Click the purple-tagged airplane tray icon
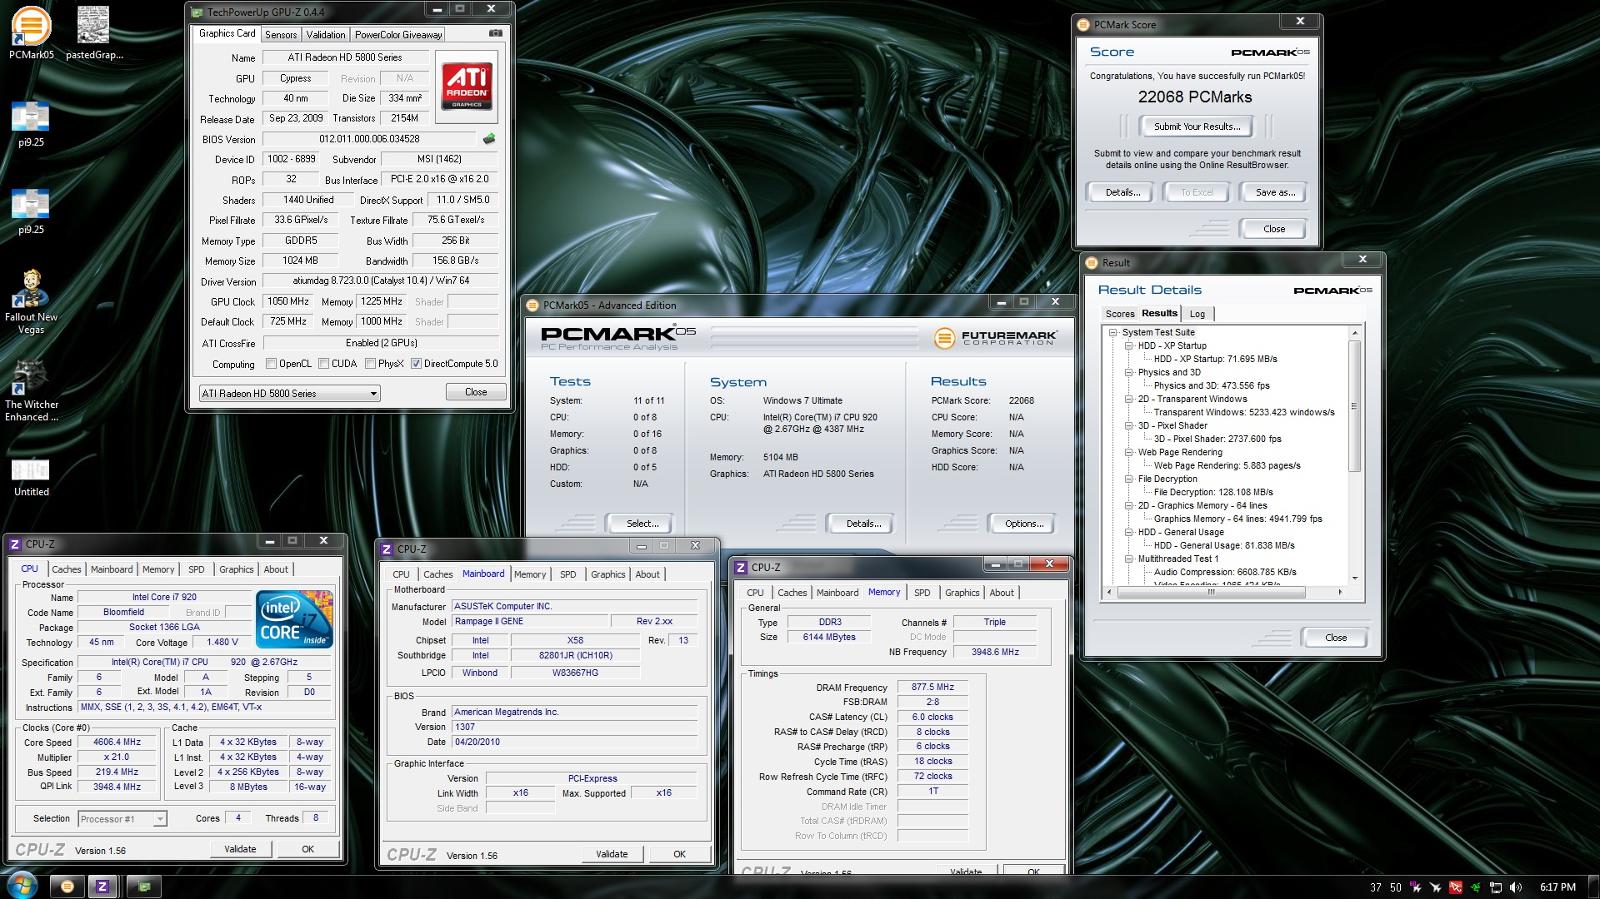This screenshot has width=1600, height=899. [x=1416, y=887]
